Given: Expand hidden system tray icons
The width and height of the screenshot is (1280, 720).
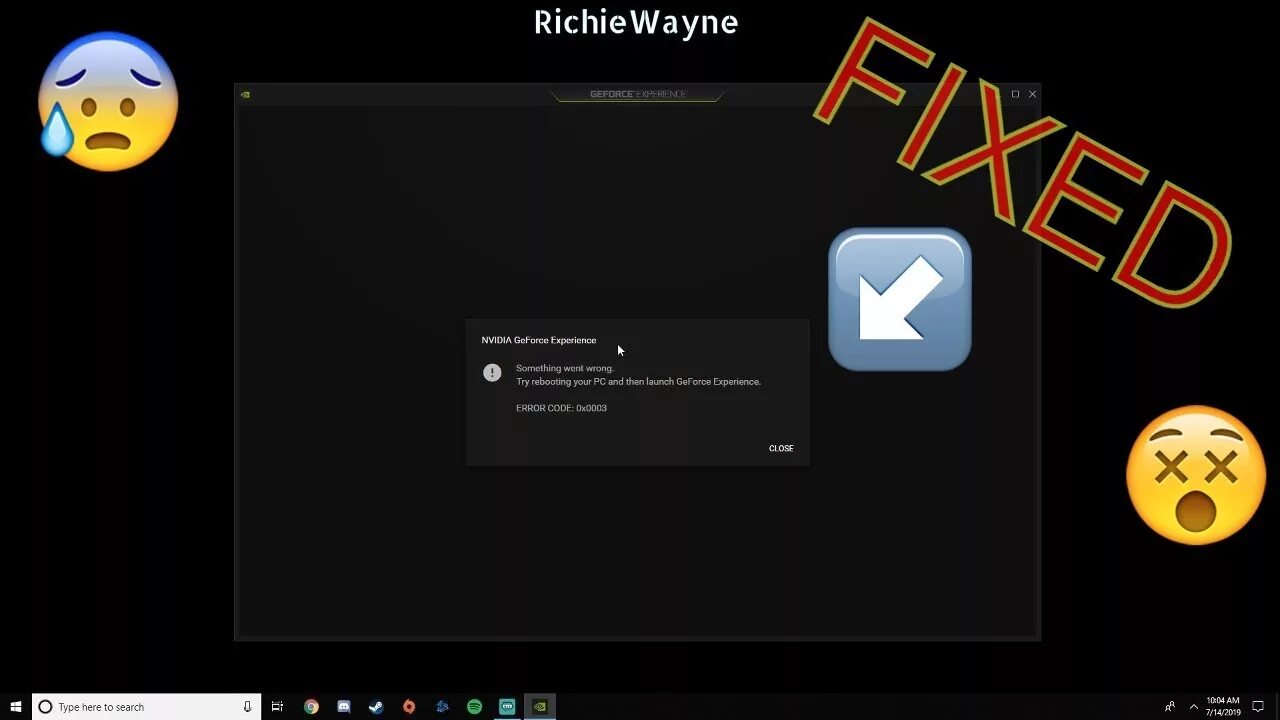Looking at the screenshot, I should (1193, 707).
